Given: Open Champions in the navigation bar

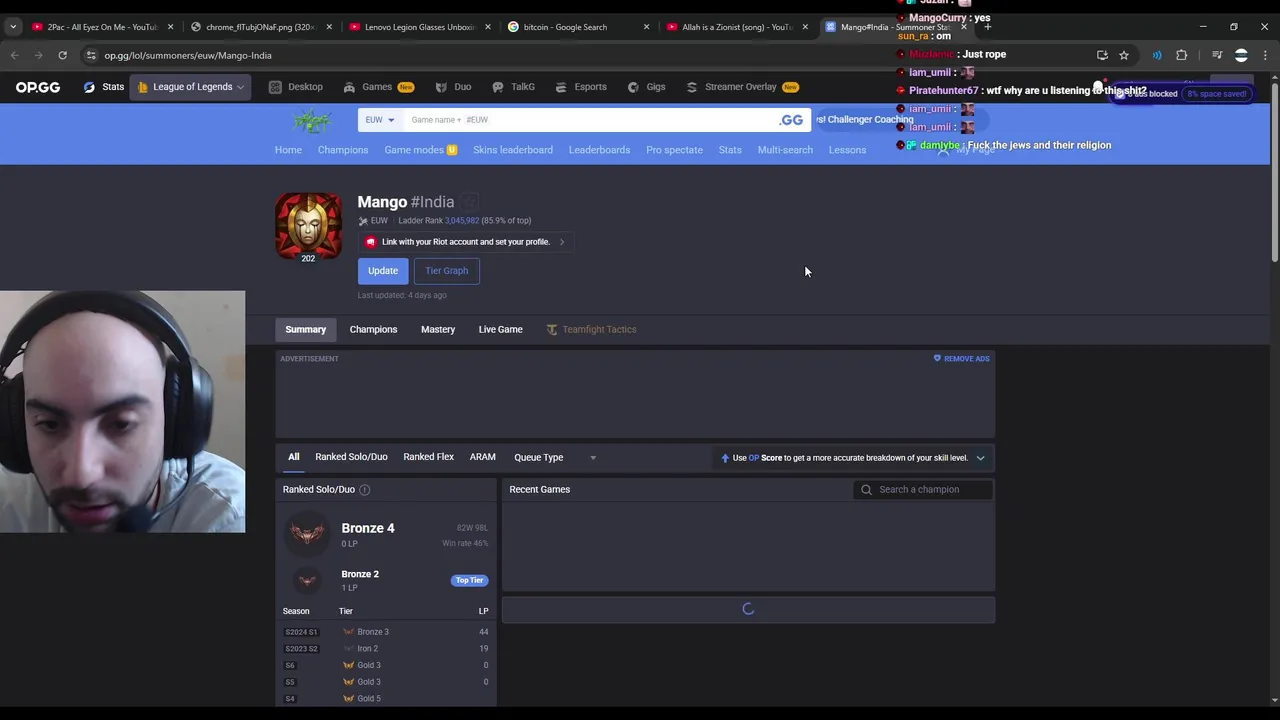Looking at the screenshot, I should pyautogui.click(x=343, y=150).
